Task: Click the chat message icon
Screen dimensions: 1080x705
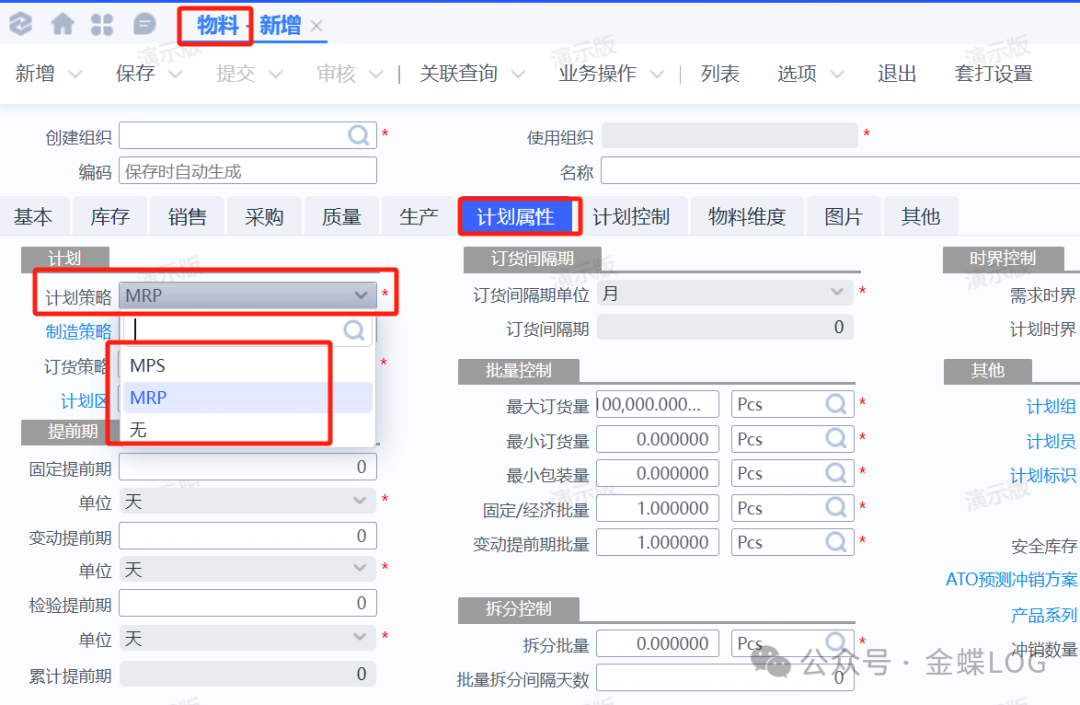Action: (145, 24)
